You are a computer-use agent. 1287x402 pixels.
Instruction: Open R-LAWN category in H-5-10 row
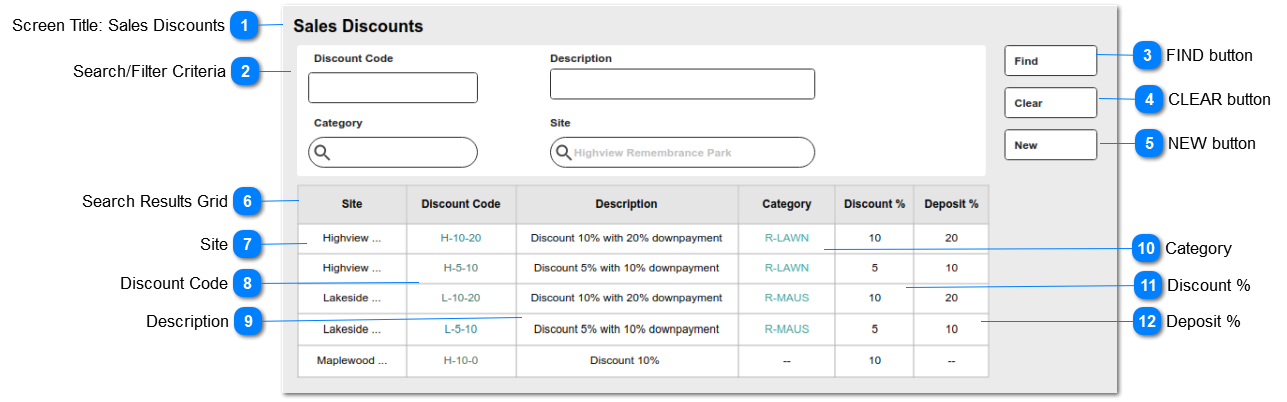point(787,268)
